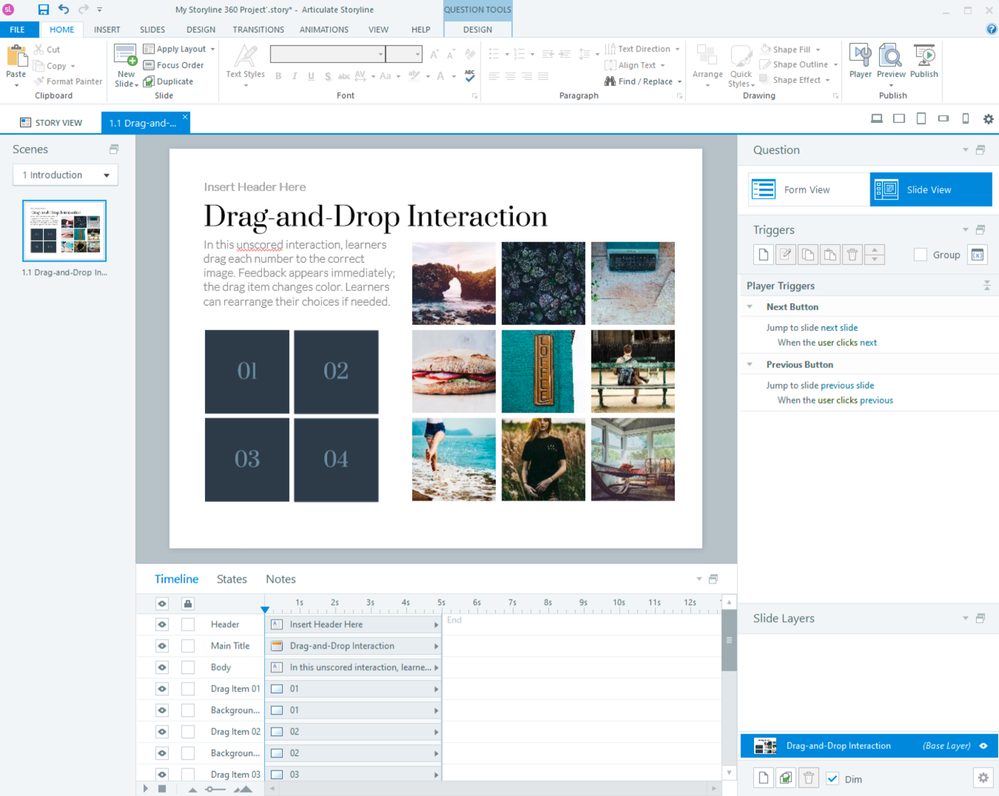The width and height of the screenshot is (999, 796).
Task: Click the 'next slide' link in the Next Button trigger
Action: [839, 328]
